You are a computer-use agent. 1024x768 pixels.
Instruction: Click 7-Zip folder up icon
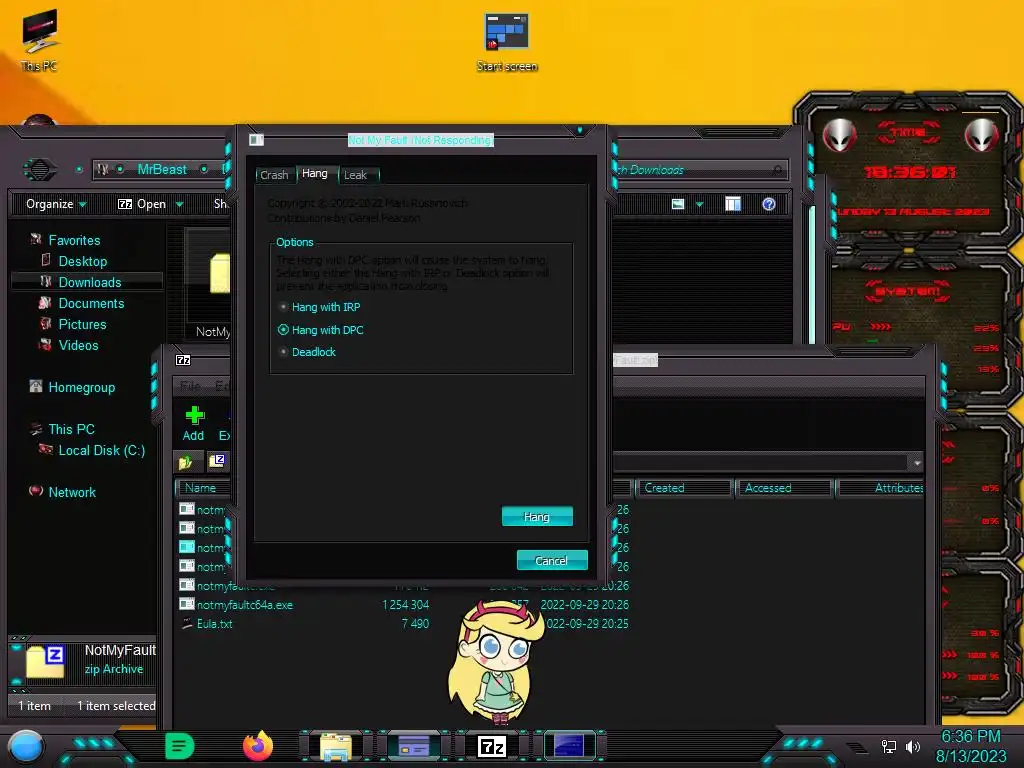click(185, 462)
